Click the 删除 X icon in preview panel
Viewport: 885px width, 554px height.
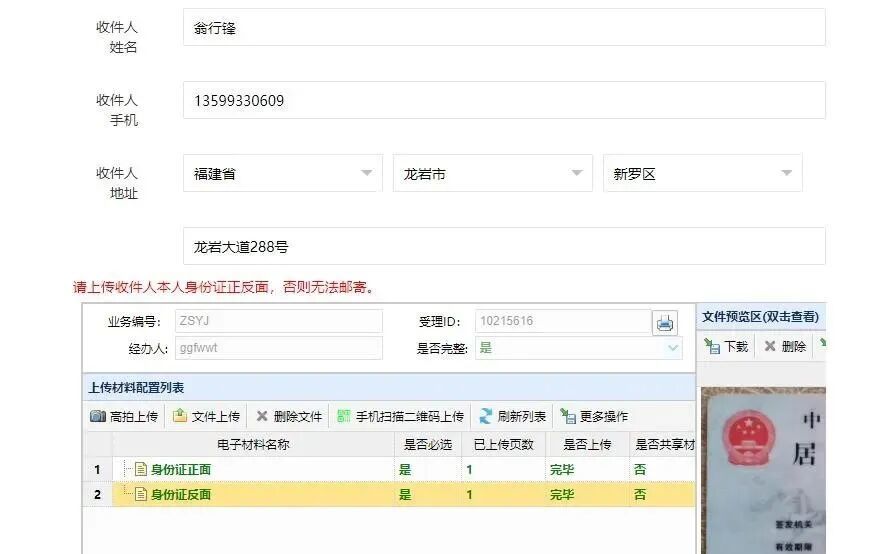pyautogui.click(x=770, y=346)
